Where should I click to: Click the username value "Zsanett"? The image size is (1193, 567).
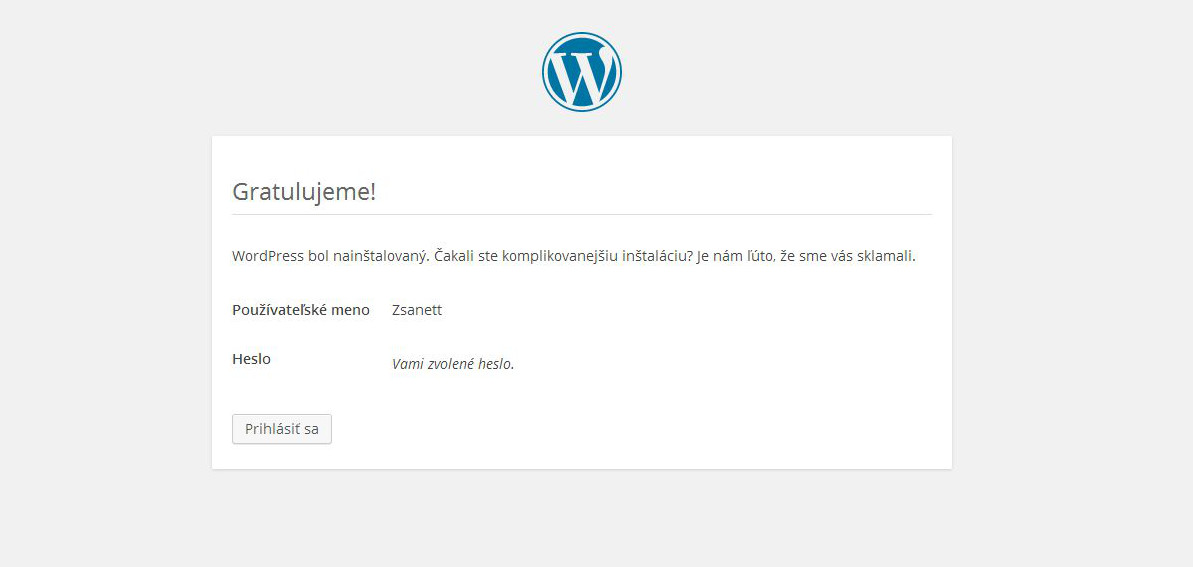[417, 311]
